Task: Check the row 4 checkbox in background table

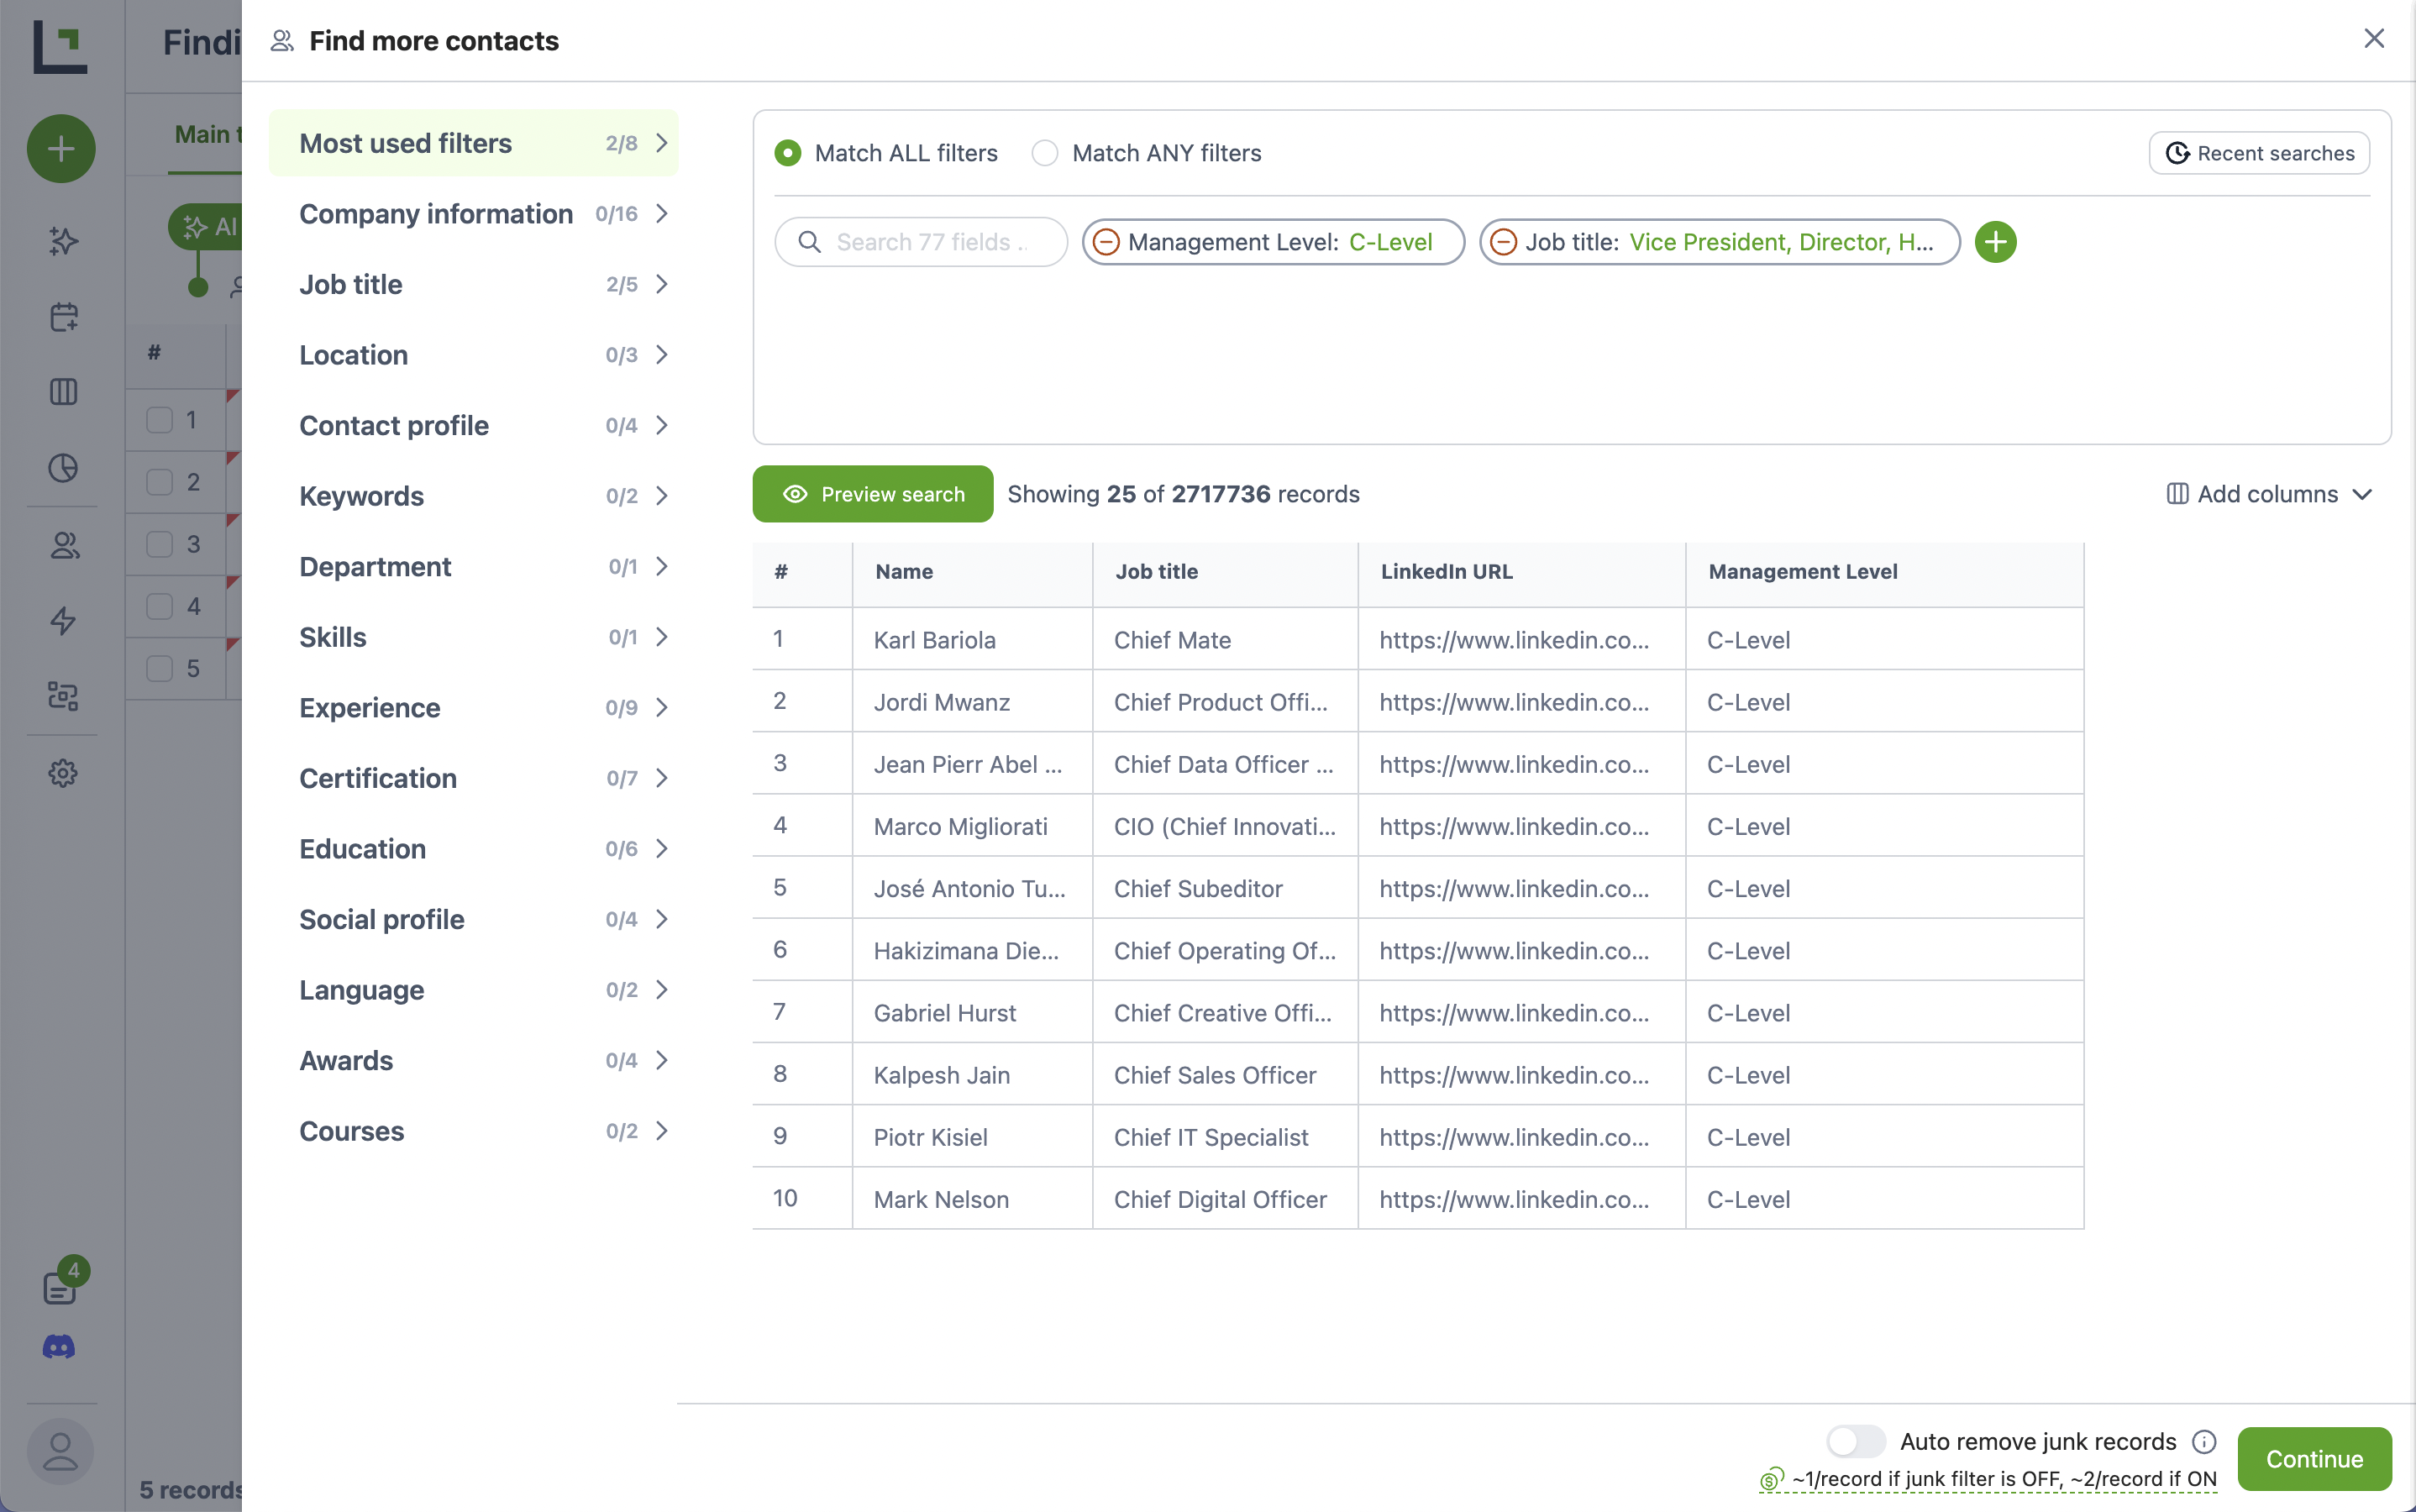Action: click(x=160, y=606)
